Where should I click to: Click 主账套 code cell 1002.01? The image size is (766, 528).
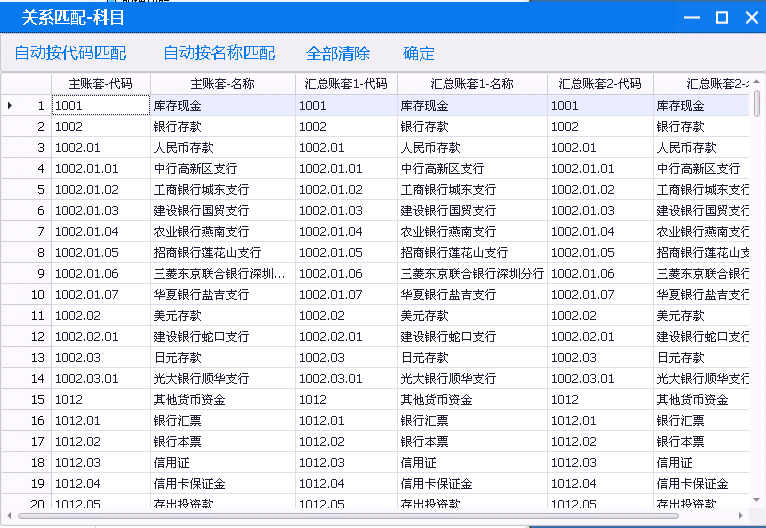tap(101, 148)
